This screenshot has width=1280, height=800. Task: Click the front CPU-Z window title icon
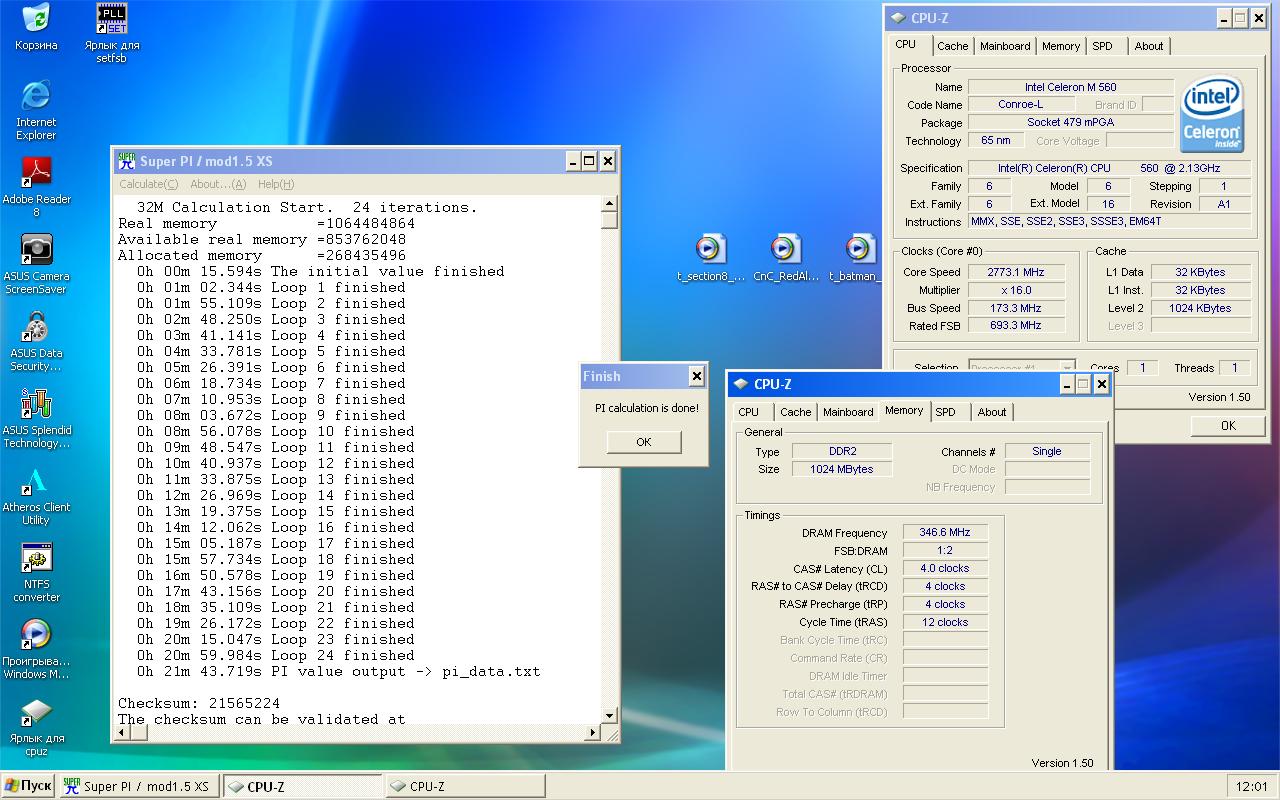[x=741, y=384]
